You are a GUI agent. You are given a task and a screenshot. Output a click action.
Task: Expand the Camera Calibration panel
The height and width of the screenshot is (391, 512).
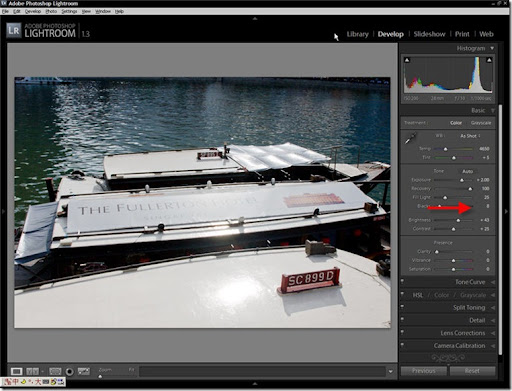coord(493,346)
